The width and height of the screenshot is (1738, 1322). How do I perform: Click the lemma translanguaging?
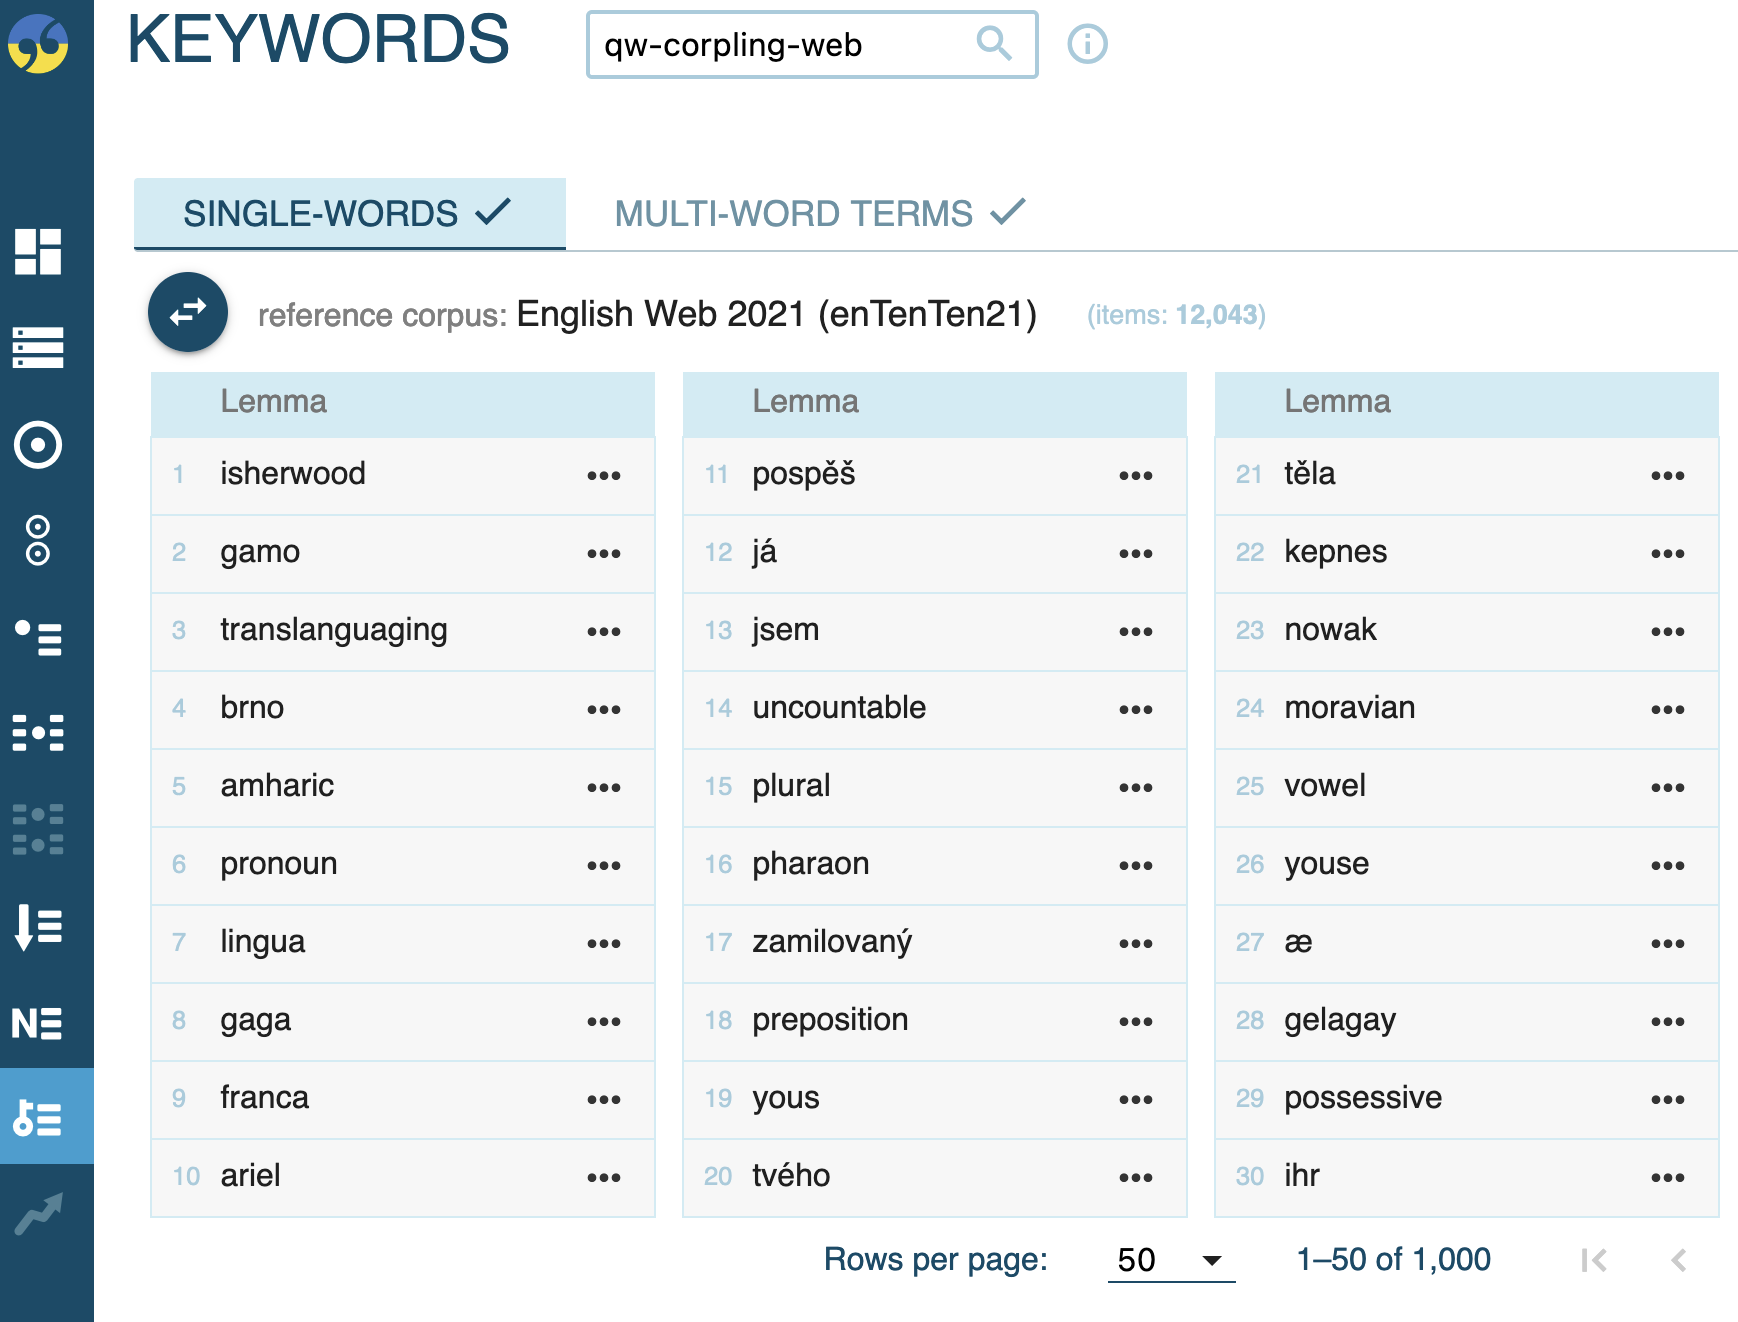333,630
